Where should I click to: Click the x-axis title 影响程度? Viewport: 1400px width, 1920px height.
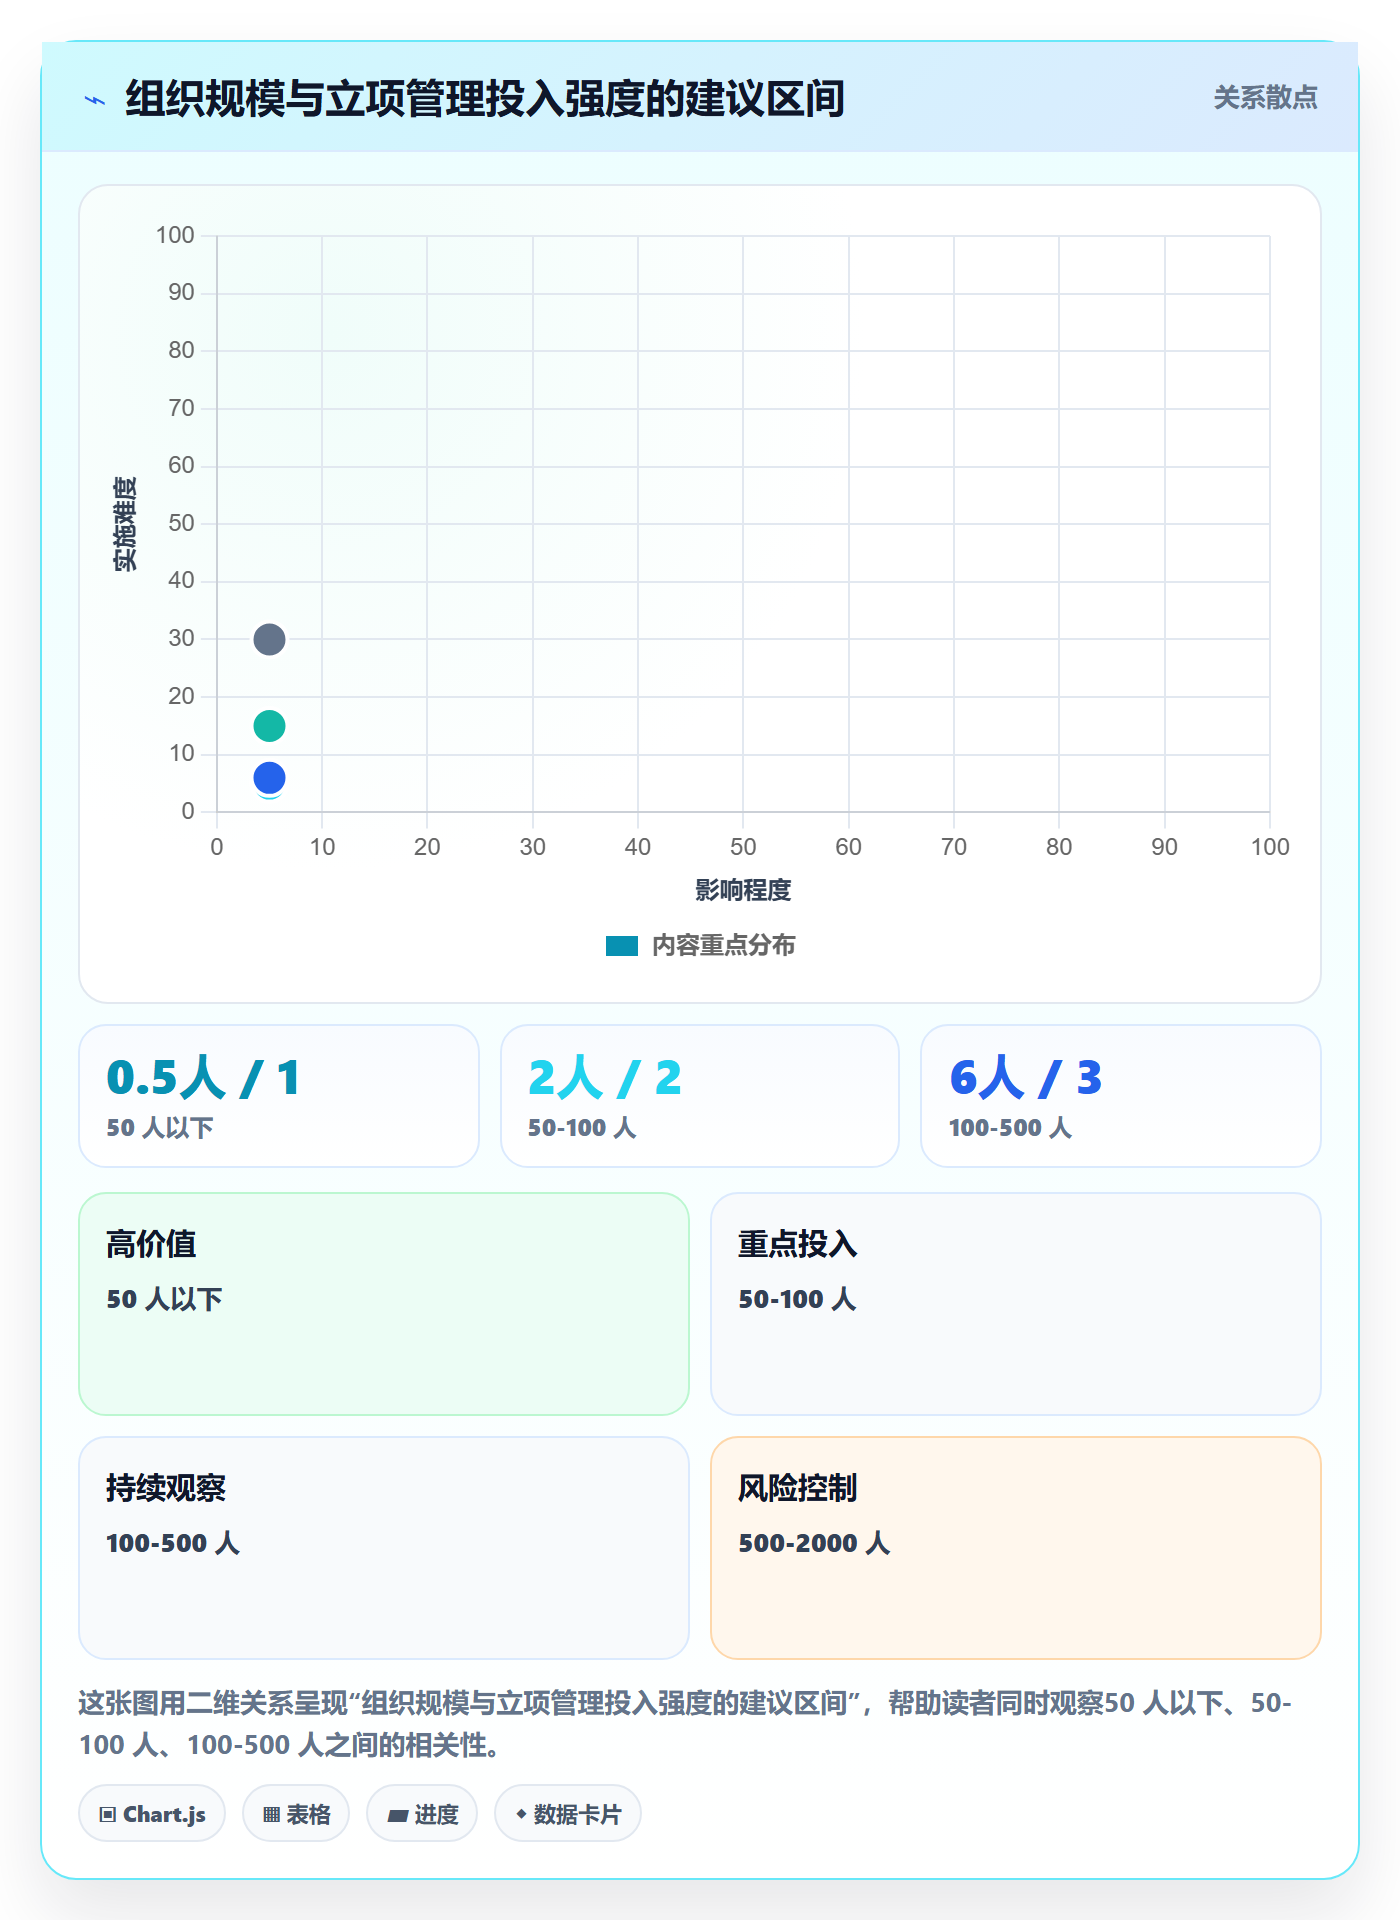click(743, 890)
